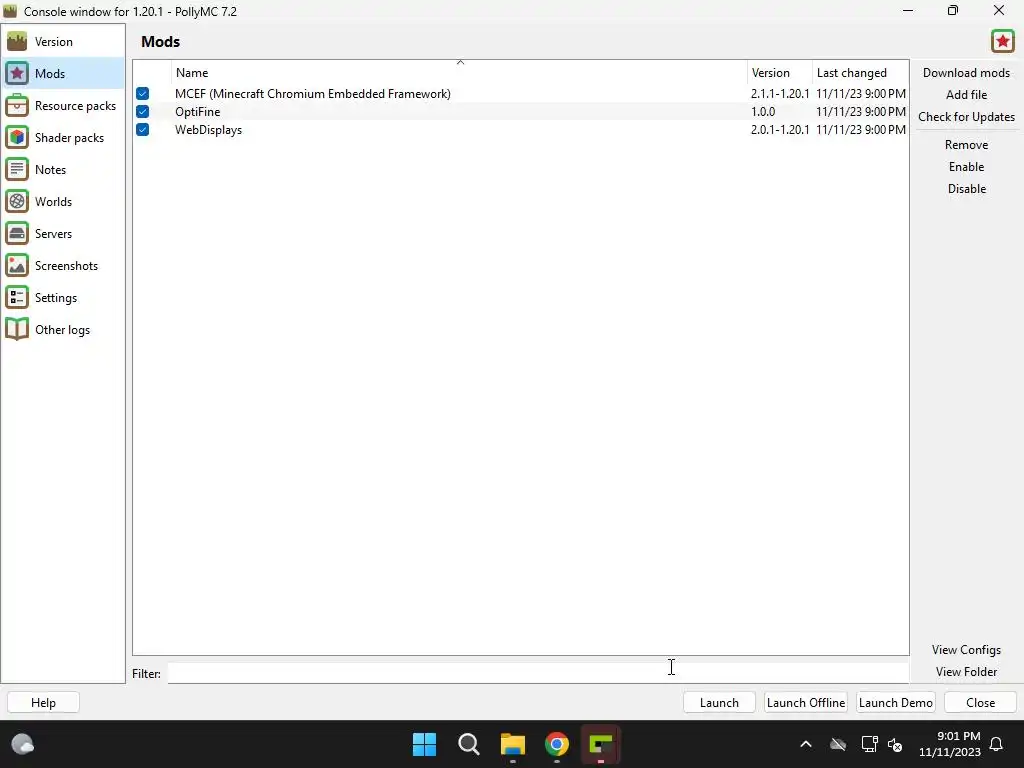Screen dimensions: 1024x768
Task: Open the Servers page icon
Action: pyautogui.click(x=17, y=234)
